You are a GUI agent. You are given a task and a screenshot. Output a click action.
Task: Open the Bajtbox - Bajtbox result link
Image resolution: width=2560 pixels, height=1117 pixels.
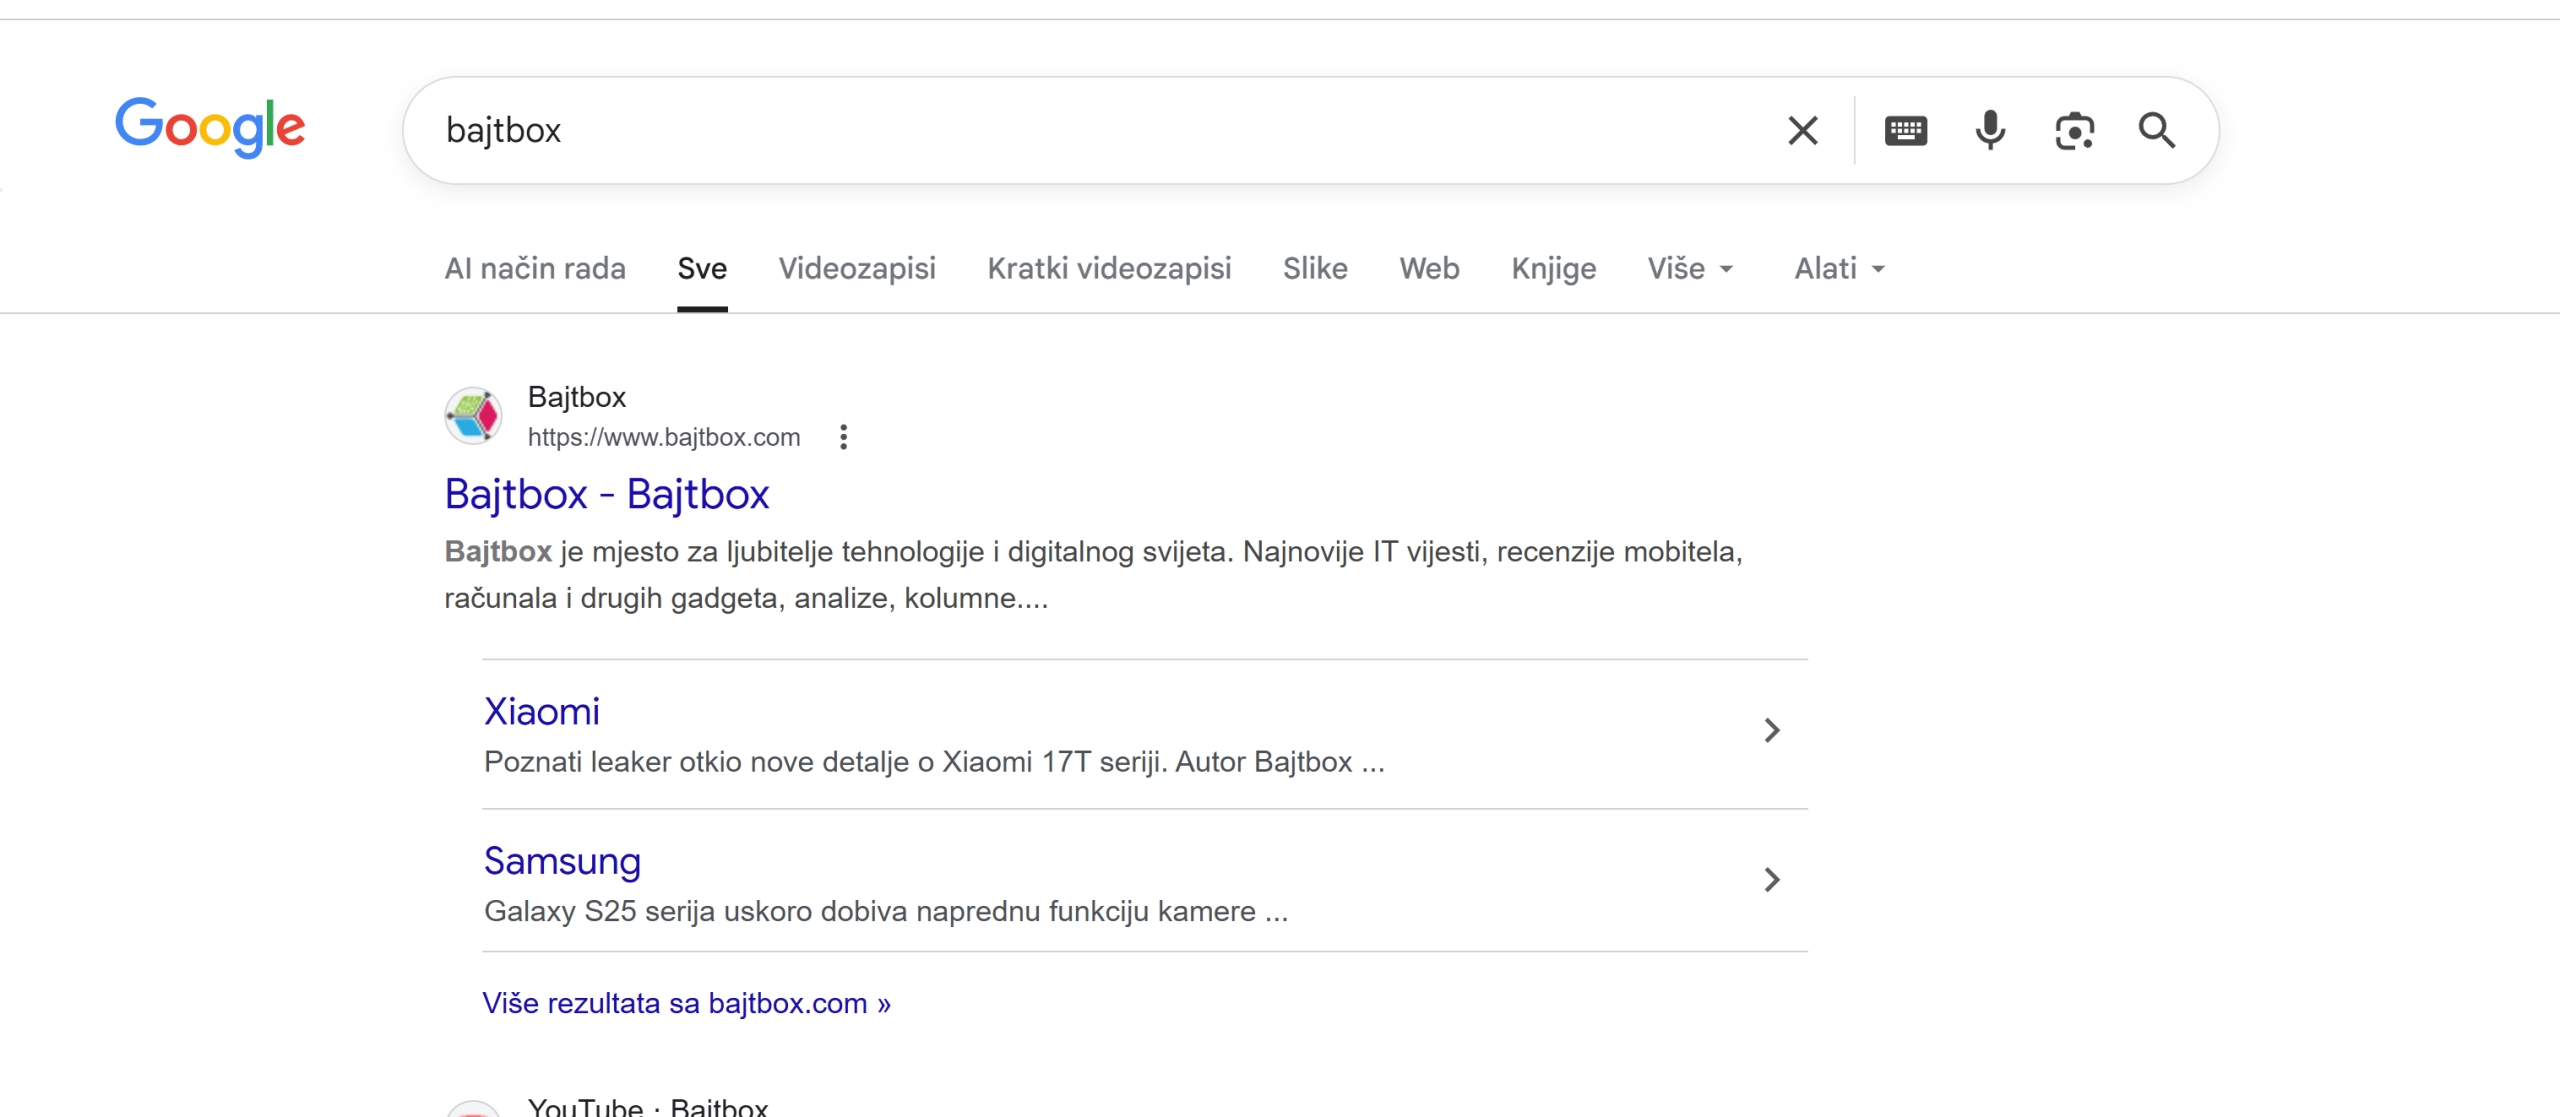606,494
